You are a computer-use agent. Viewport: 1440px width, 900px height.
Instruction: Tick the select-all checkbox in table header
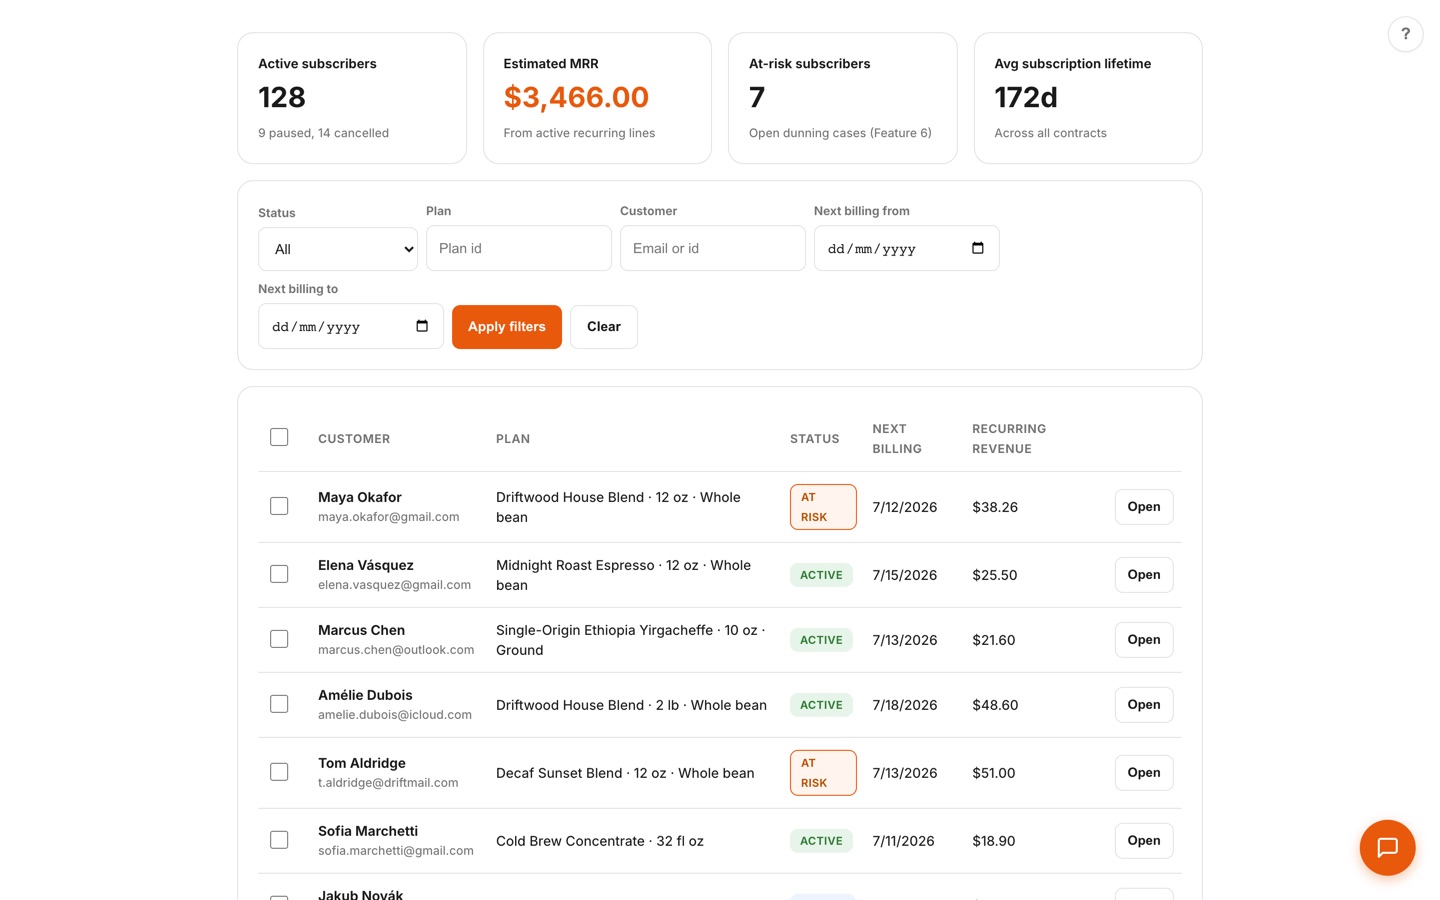(x=279, y=437)
